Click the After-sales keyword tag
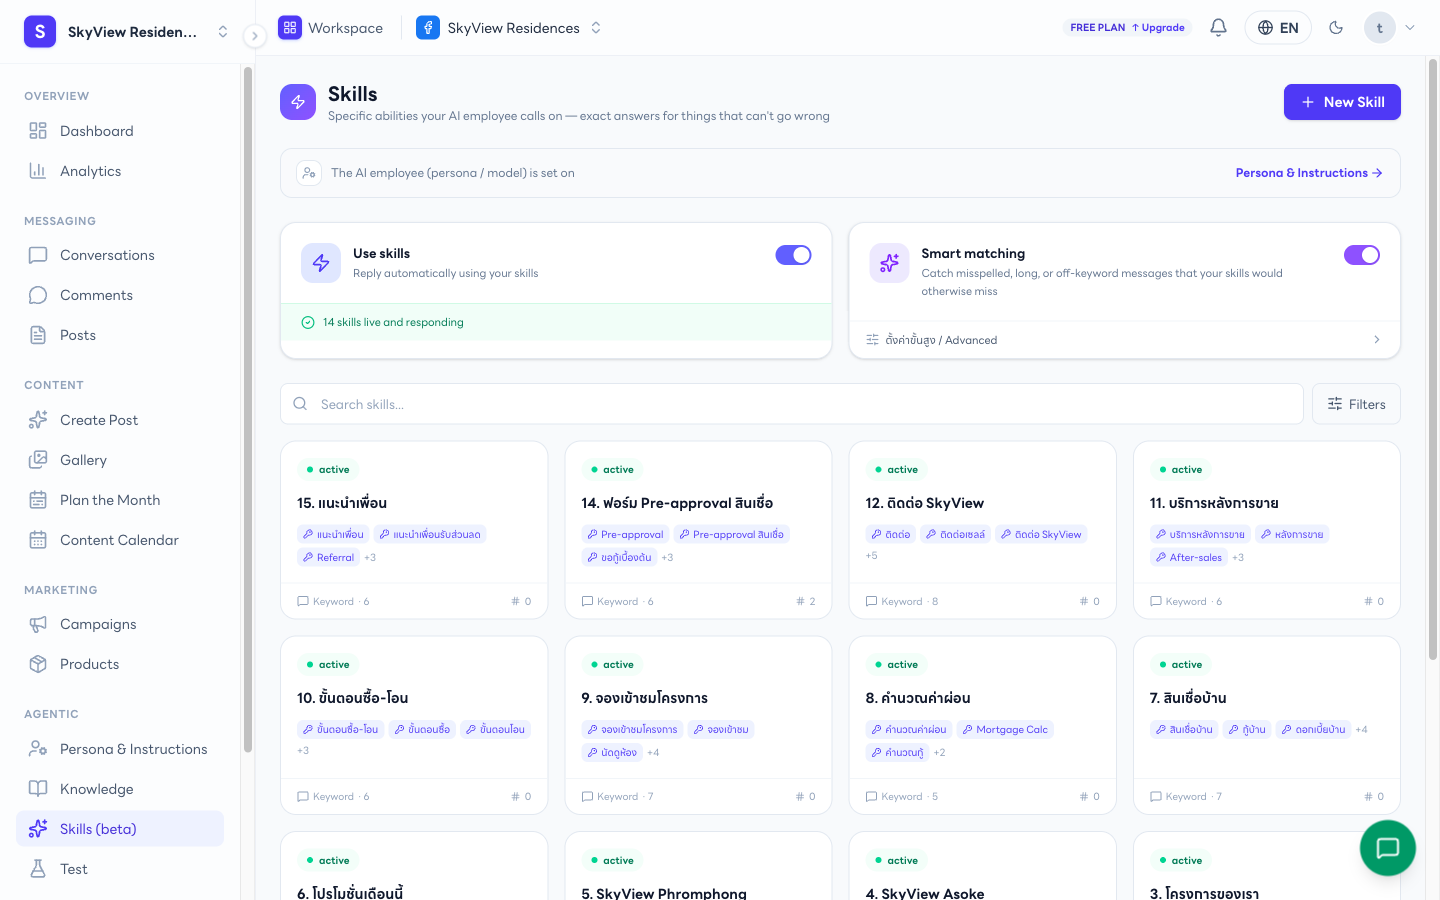This screenshot has height=900, width=1440. (1189, 558)
